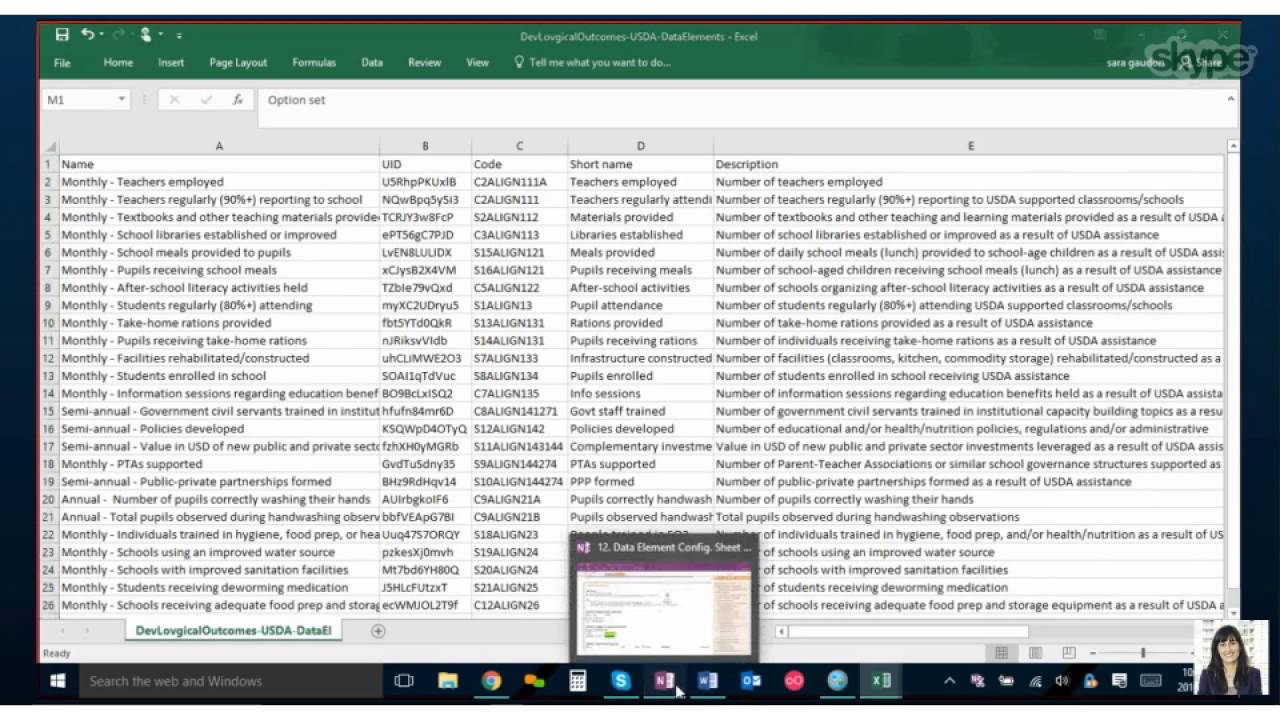Screen dimensions: 1280x720
Task: Click the Name Box showing M1
Action: click(x=78, y=100)
